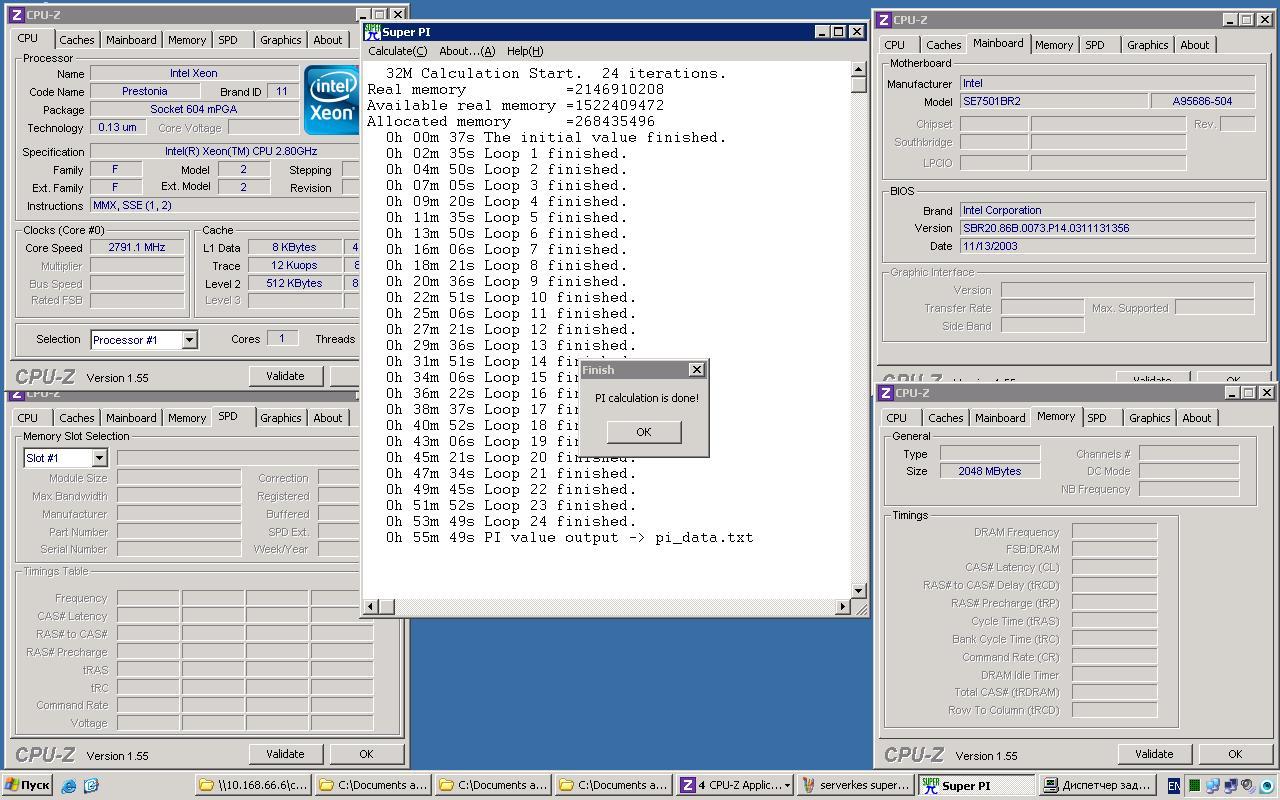Screen dimensions: 1280x800
Task: Open Memory tab in the CPU tab window
Action: pyautogui.click(x=187, y=40)
